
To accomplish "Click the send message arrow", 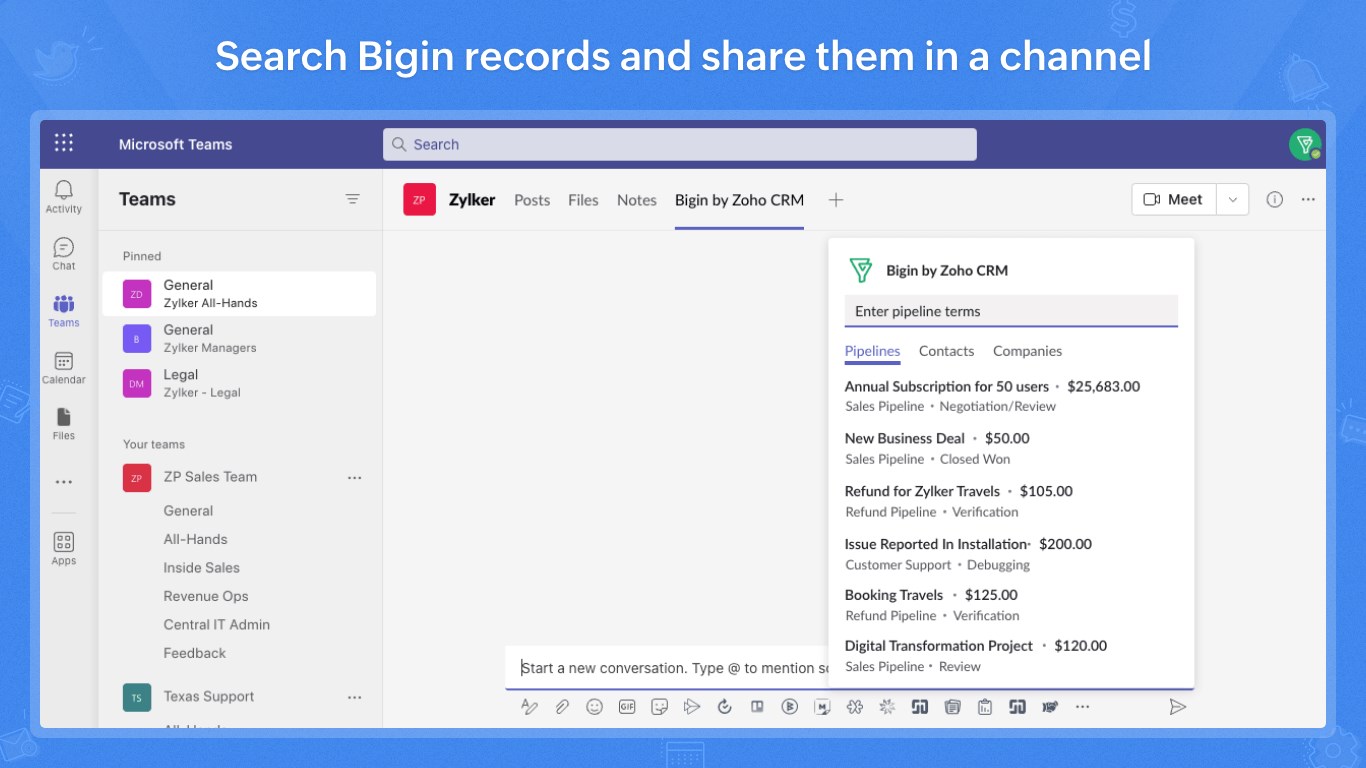I will [x=1178, y=707].
